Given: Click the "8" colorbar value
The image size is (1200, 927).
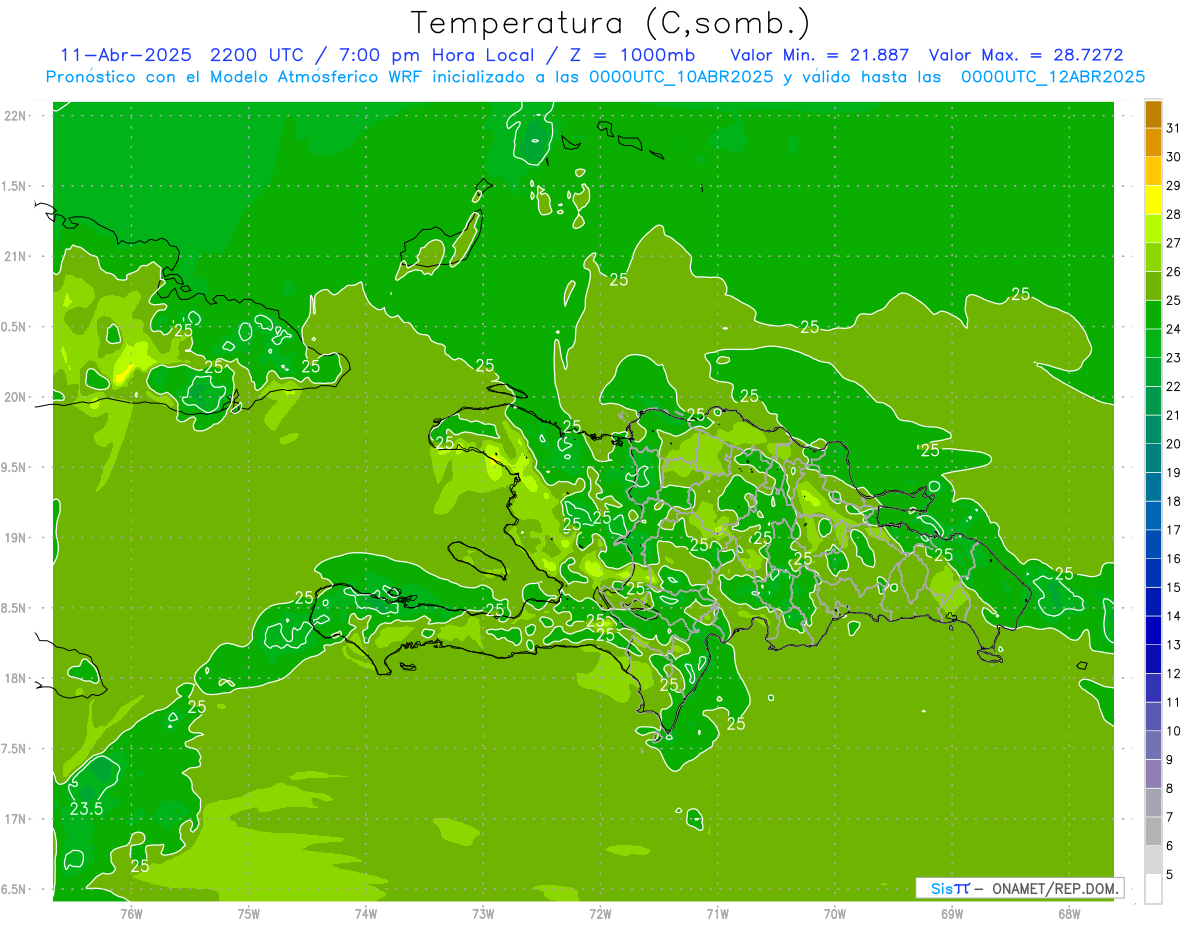Looking at the screenshot, I should coord(1170,788).
